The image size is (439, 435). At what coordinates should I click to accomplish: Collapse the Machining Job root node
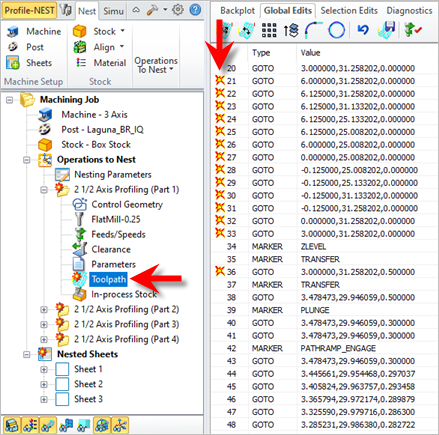click(x=10, y=100)
